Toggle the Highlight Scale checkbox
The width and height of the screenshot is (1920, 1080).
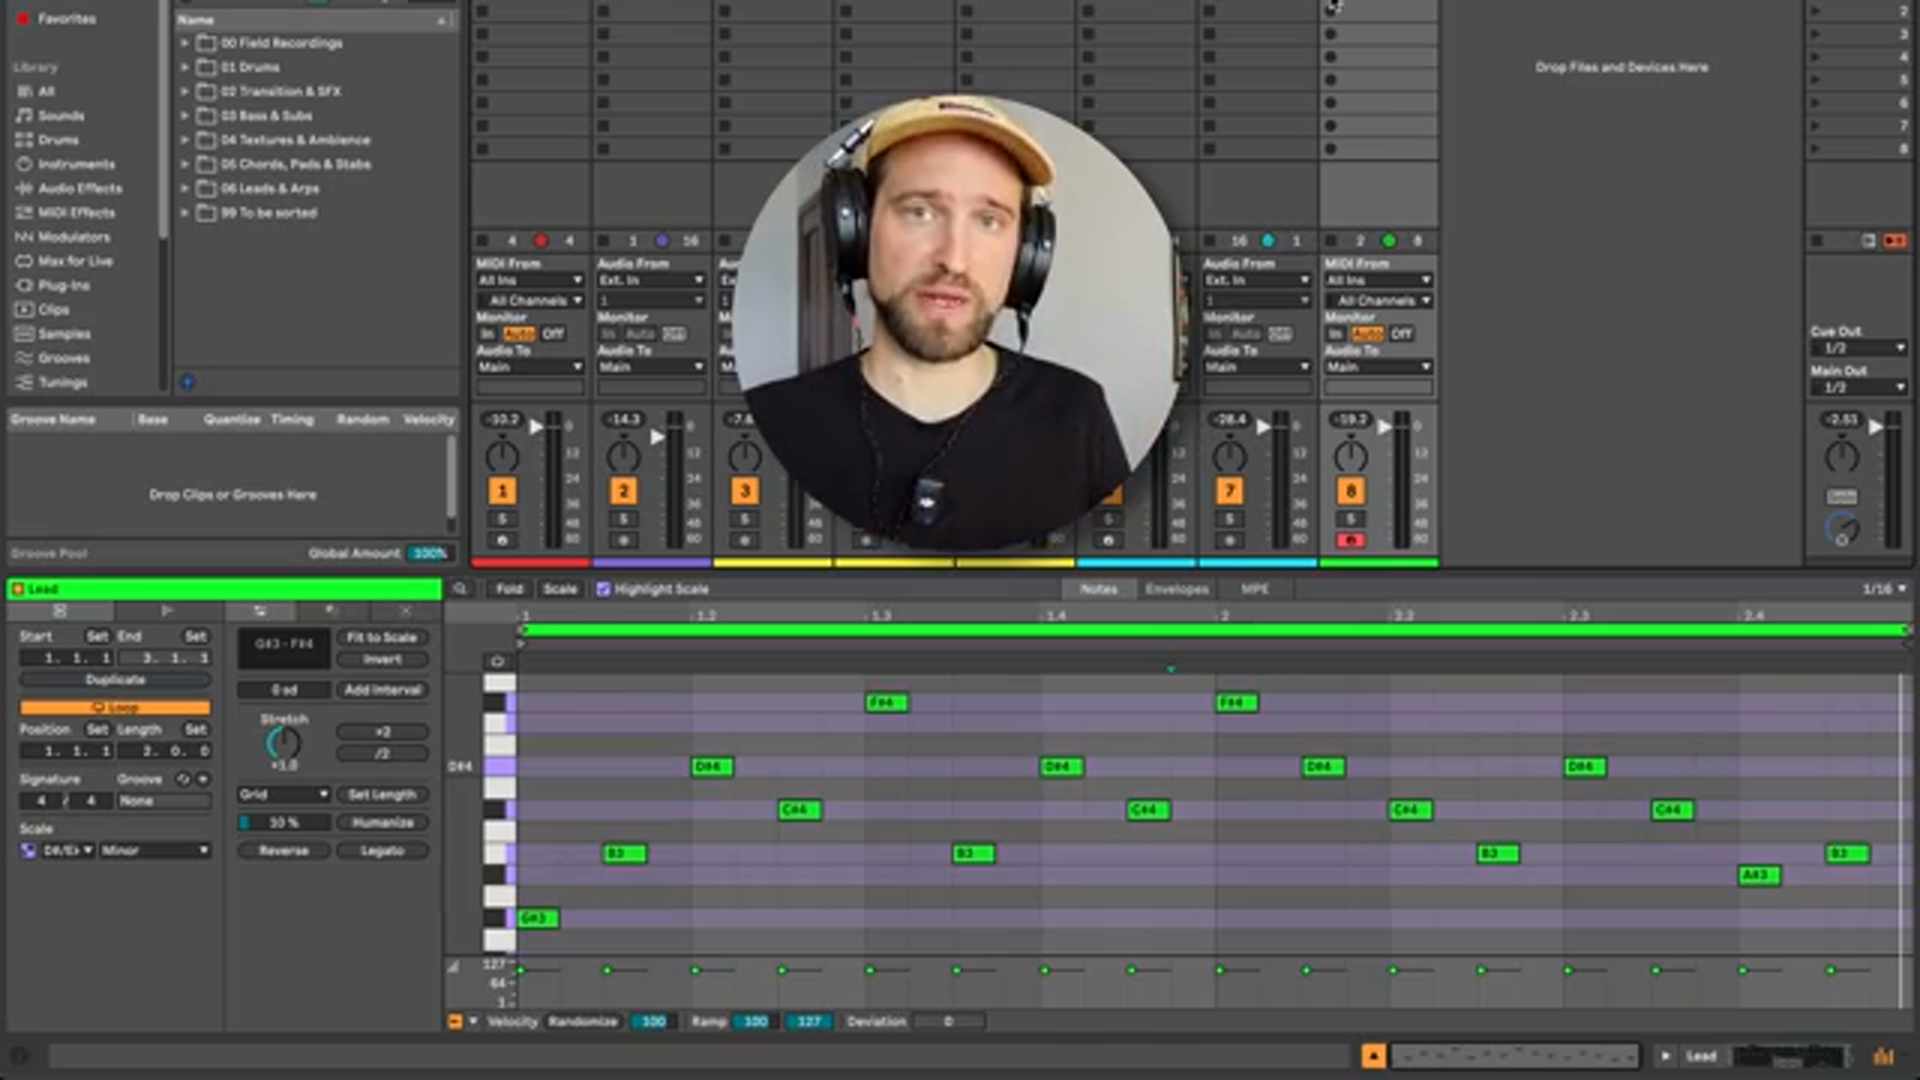[x=603, y=589]
